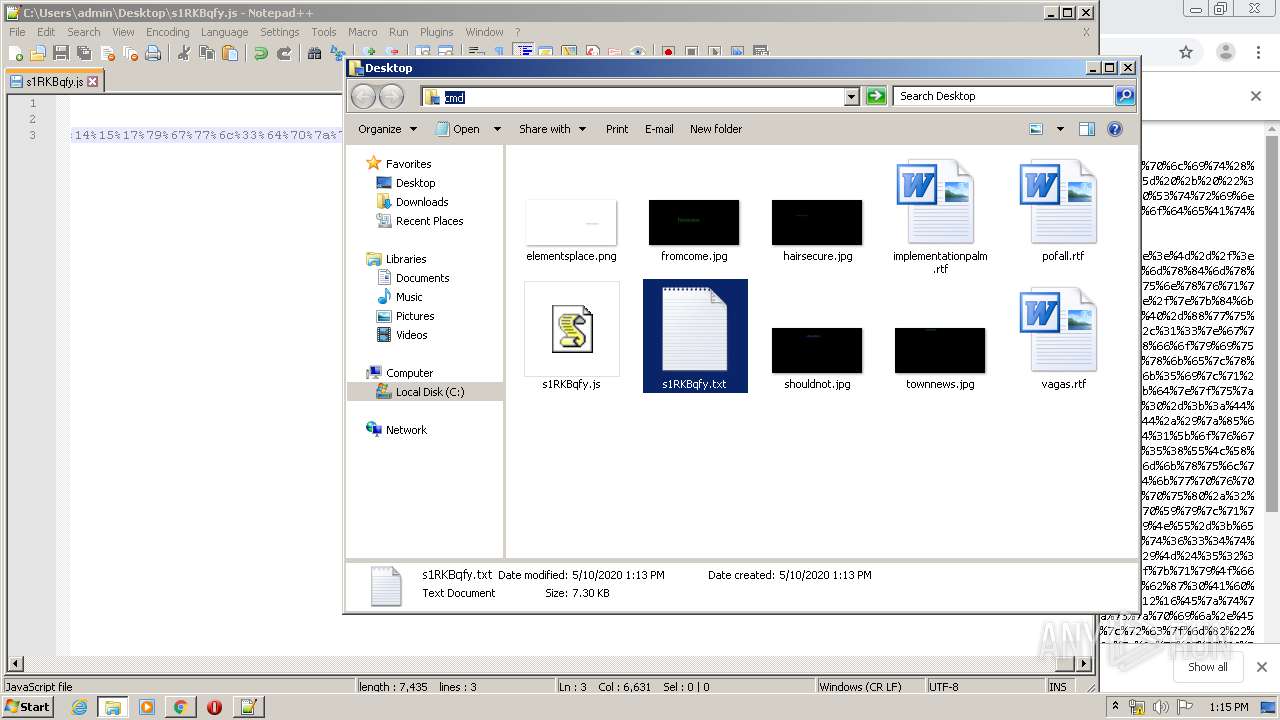Expand the change view options dropdown arrow
The image size is (1280, 720).
(x=1060, y=129)
